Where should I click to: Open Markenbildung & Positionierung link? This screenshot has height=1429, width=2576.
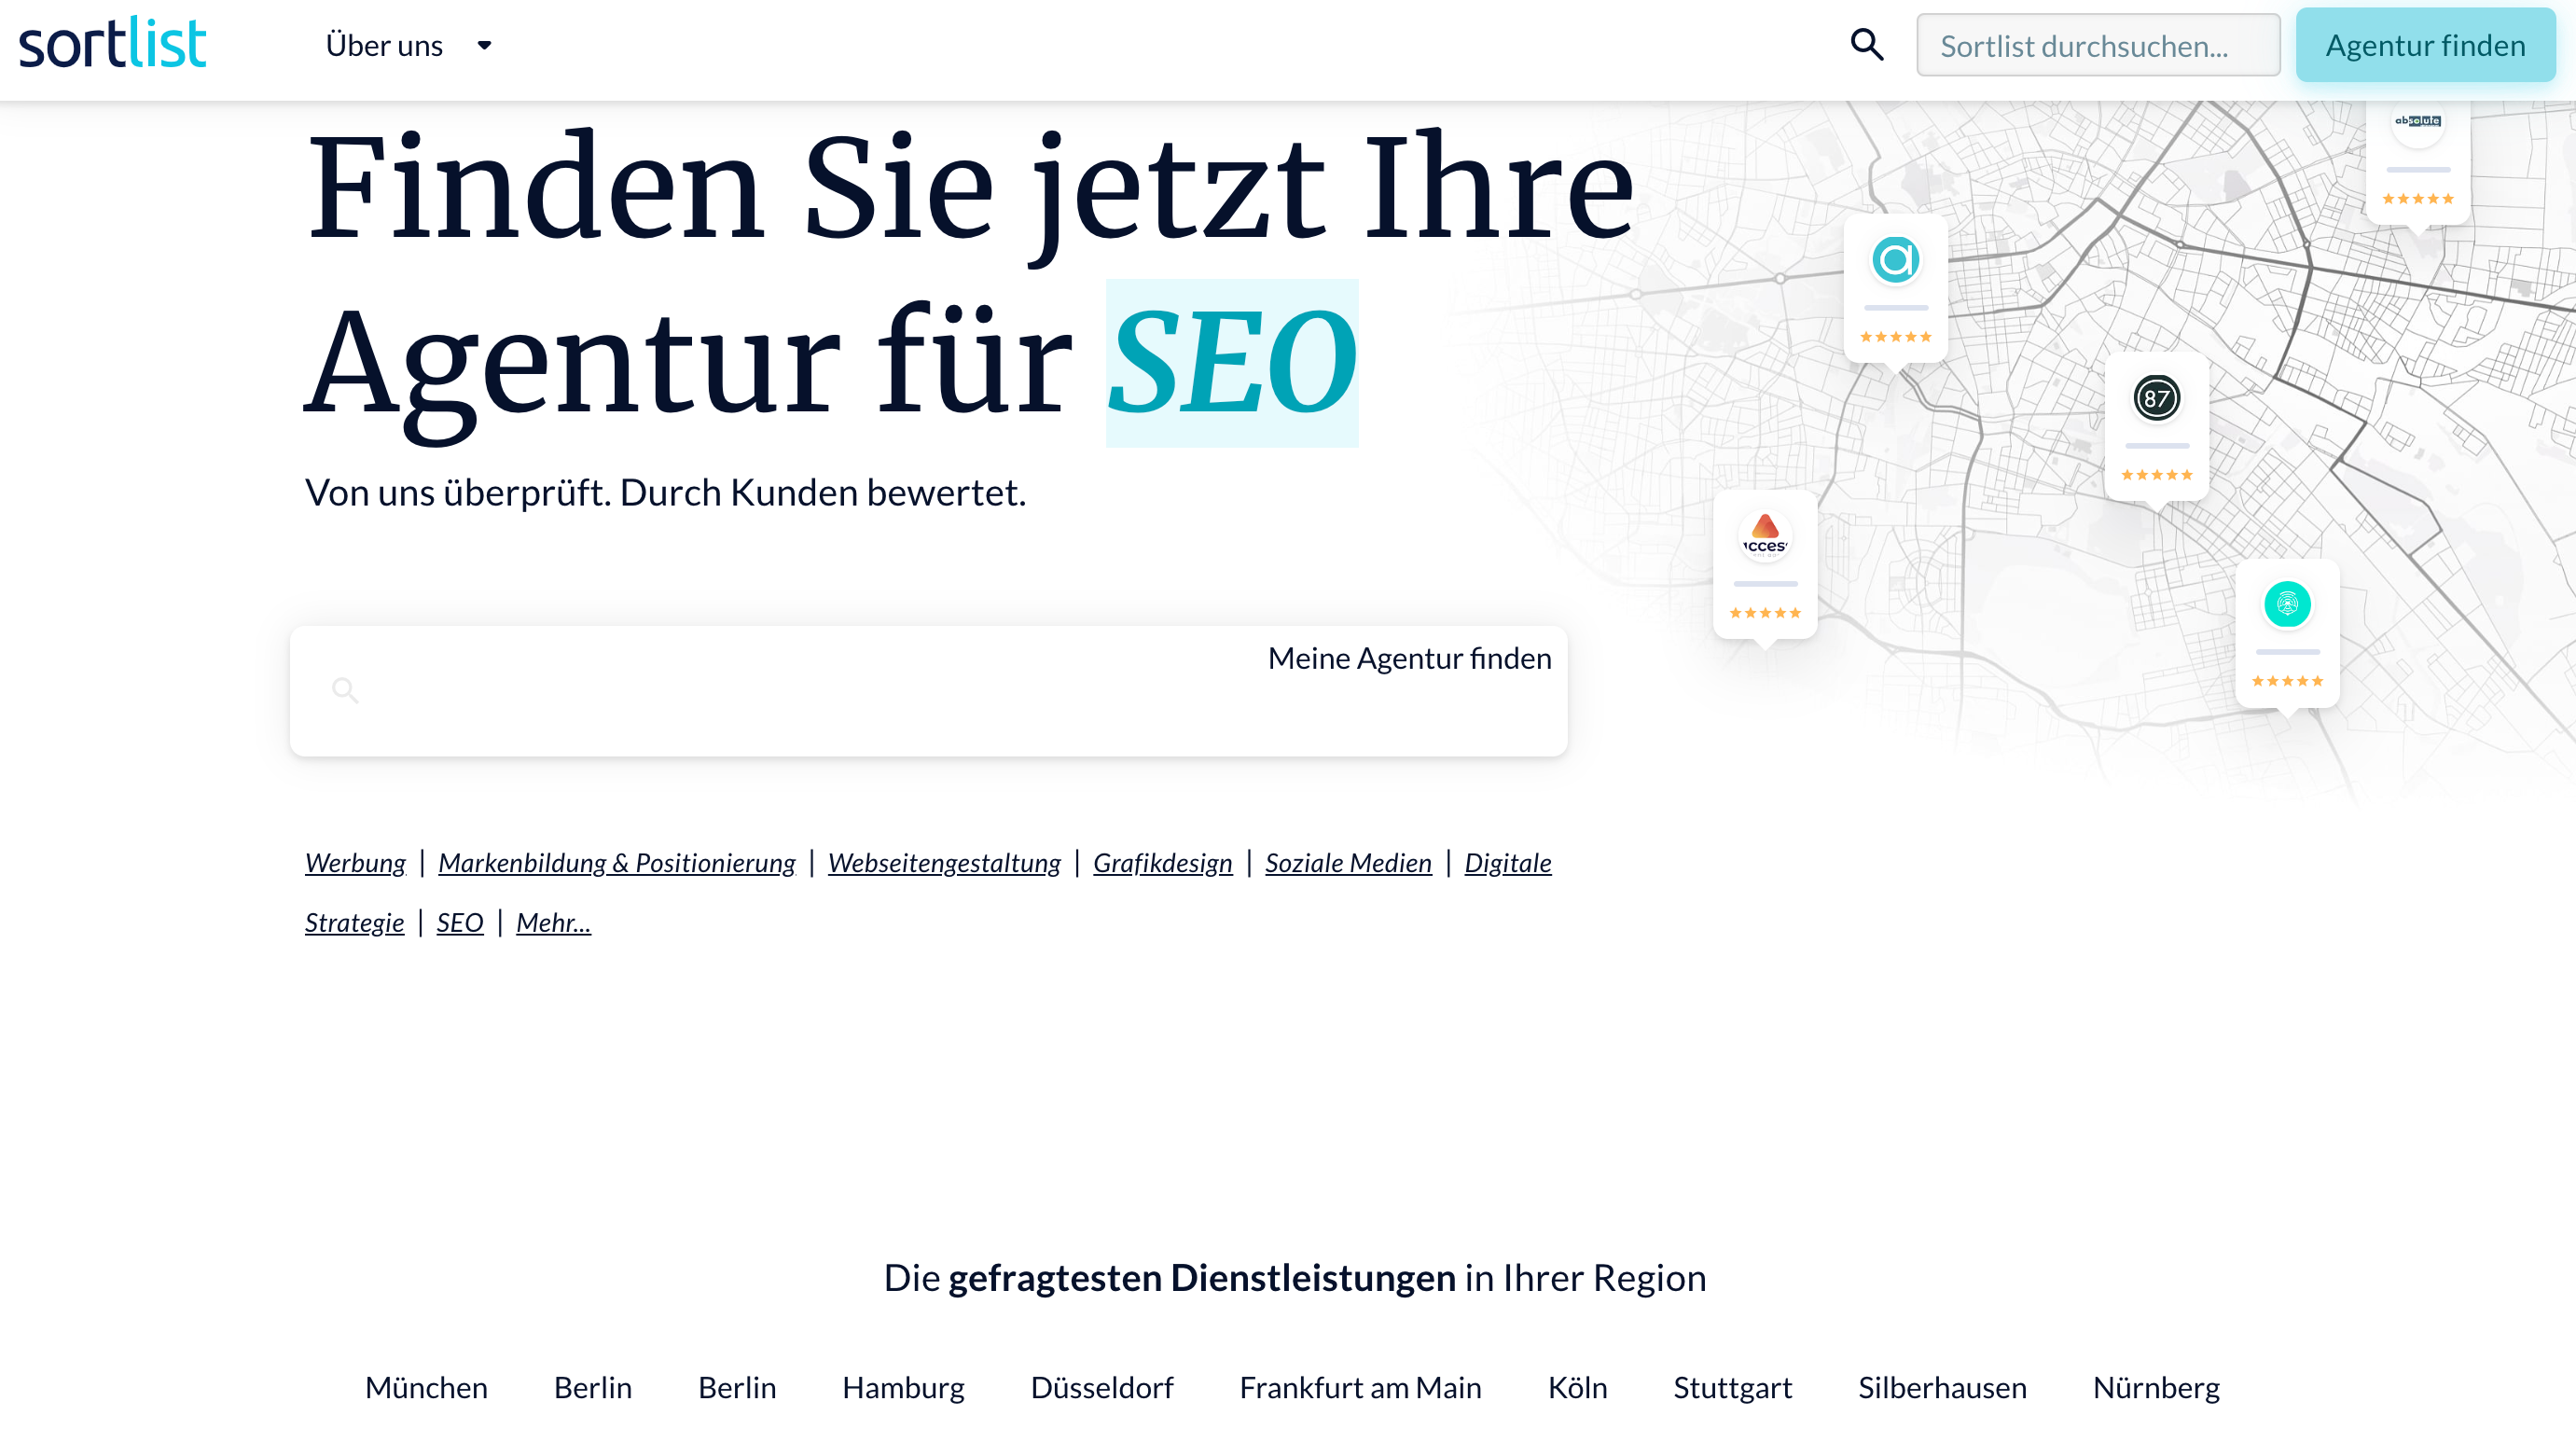616,862
